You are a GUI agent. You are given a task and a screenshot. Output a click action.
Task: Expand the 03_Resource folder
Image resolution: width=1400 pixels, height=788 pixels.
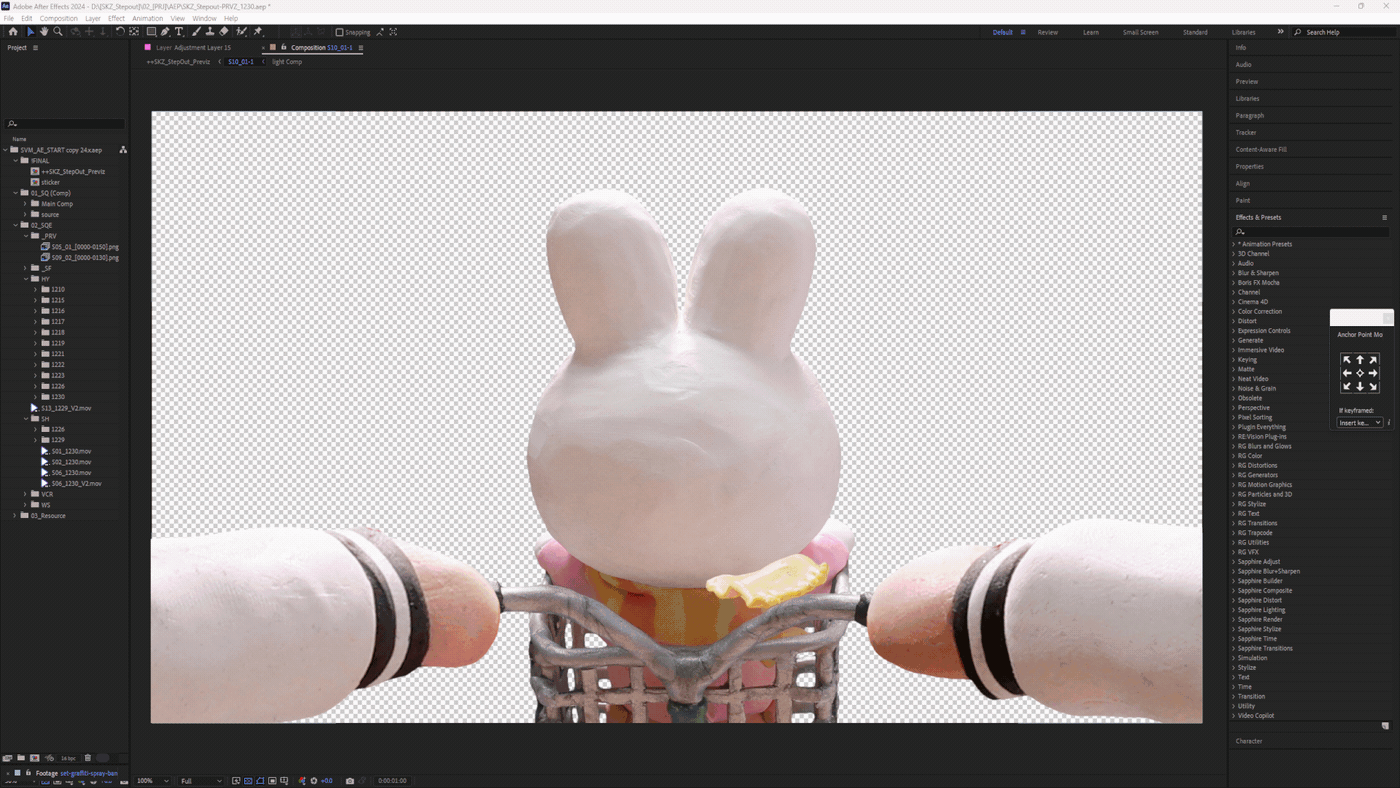tap(15, 516)
